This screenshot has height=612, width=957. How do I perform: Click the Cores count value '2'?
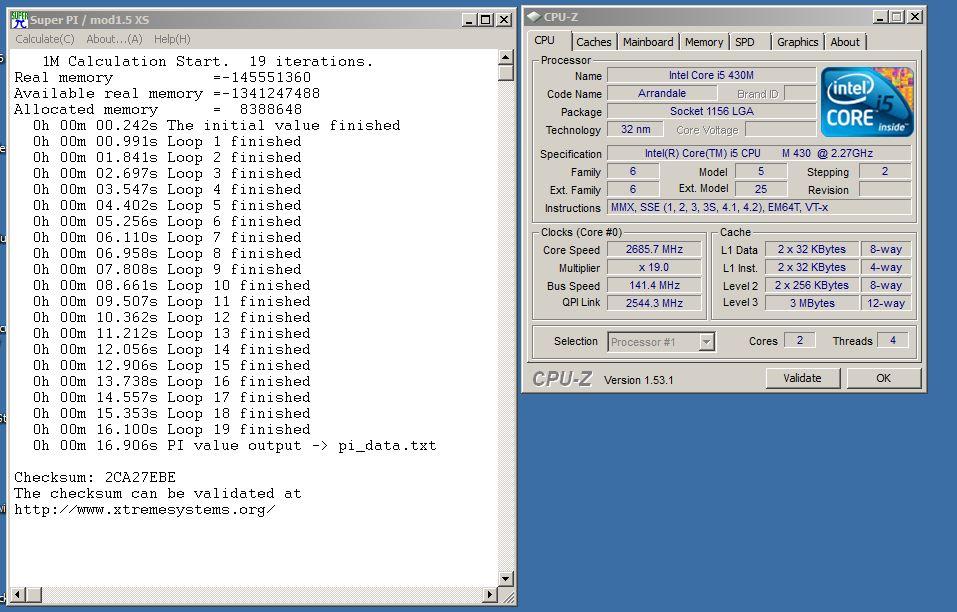pyautogui.click(x=800, y=340)
